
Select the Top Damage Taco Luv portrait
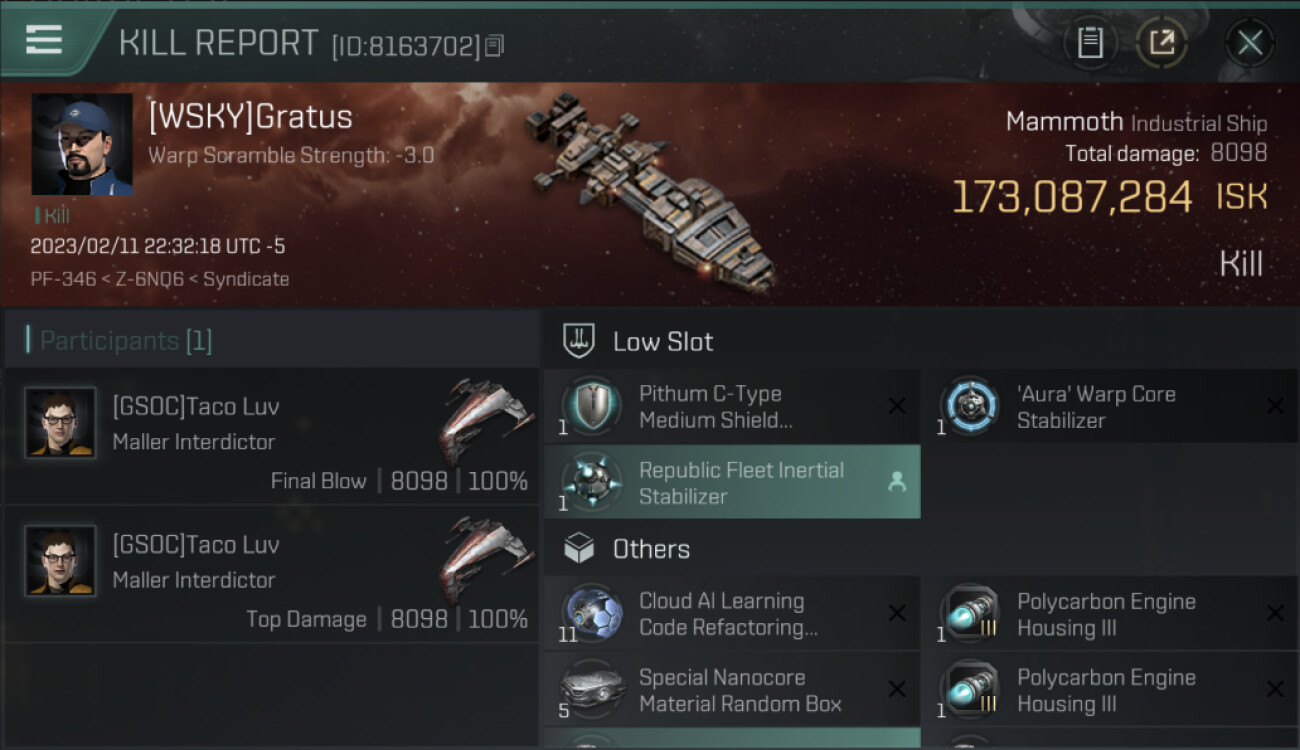pyautogui.click(x=60, y=561)
